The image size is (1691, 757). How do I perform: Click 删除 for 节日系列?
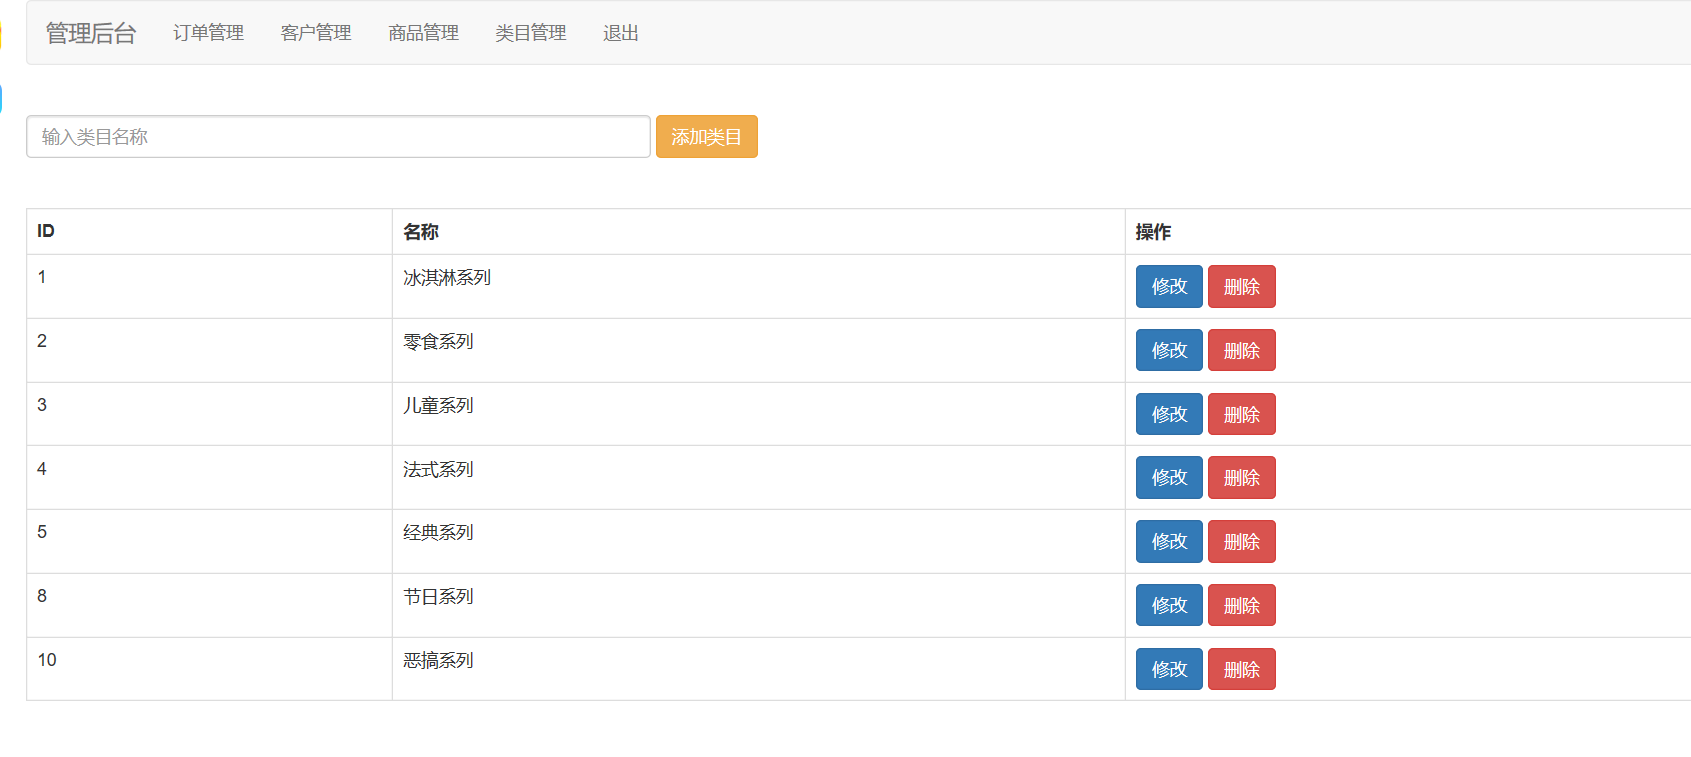[x=1241, y=606]
